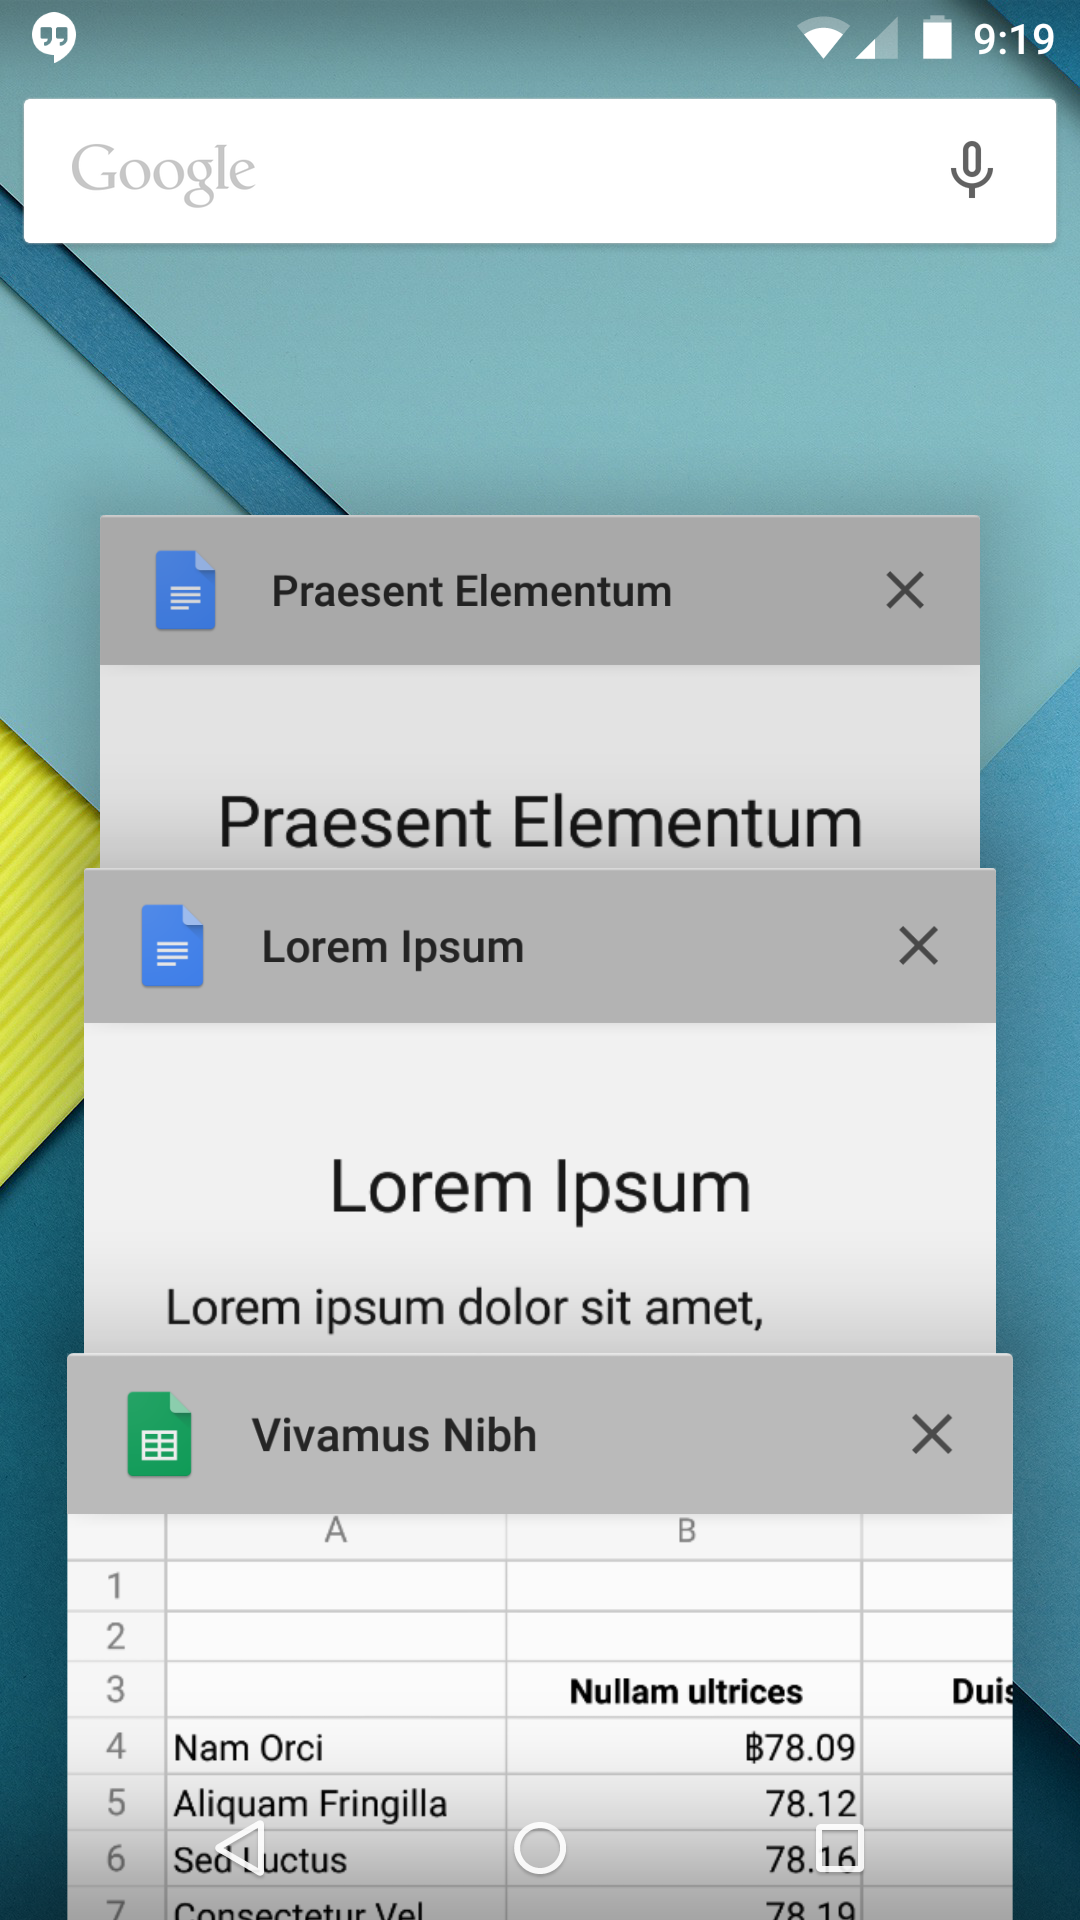Tap Docs icon on Lorem Ipsum card
Image resolution: width=1080 pixels, height=1920 pixels.
172,946
